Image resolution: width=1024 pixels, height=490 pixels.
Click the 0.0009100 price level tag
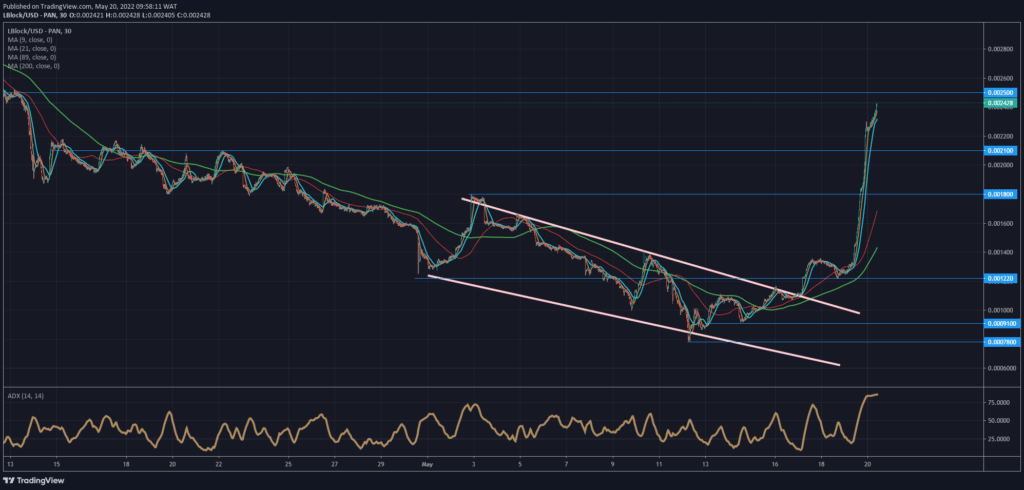pyautogui.click(x=1000, y=323)
